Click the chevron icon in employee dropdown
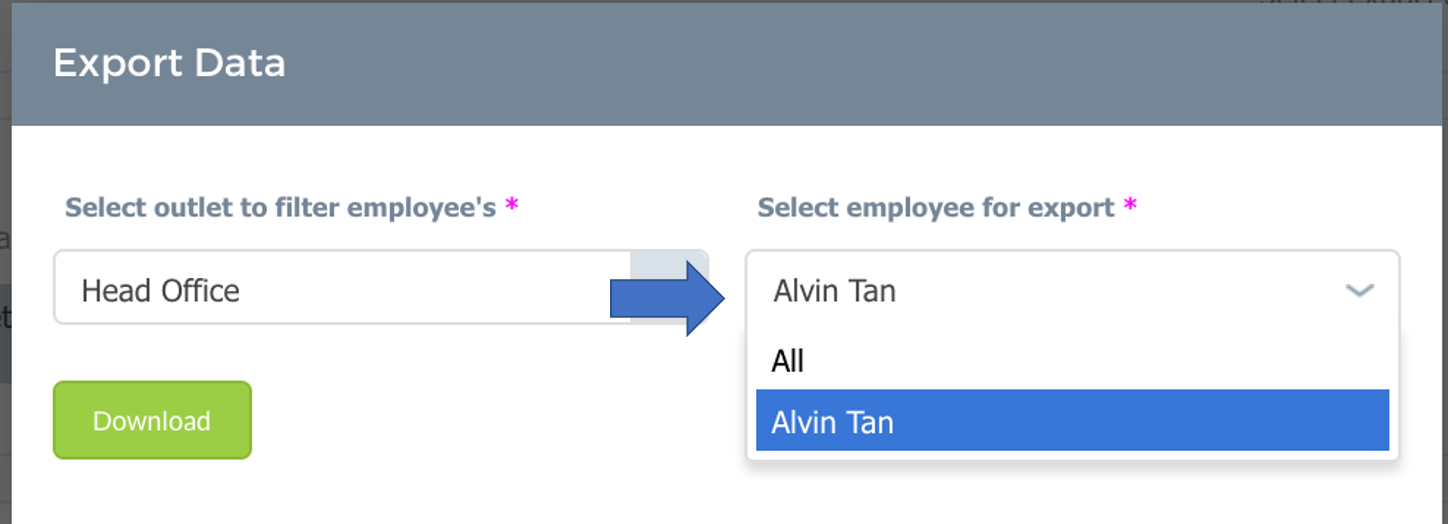Viewport: 1448px width, 524px height. click(x=1359, y=291)
